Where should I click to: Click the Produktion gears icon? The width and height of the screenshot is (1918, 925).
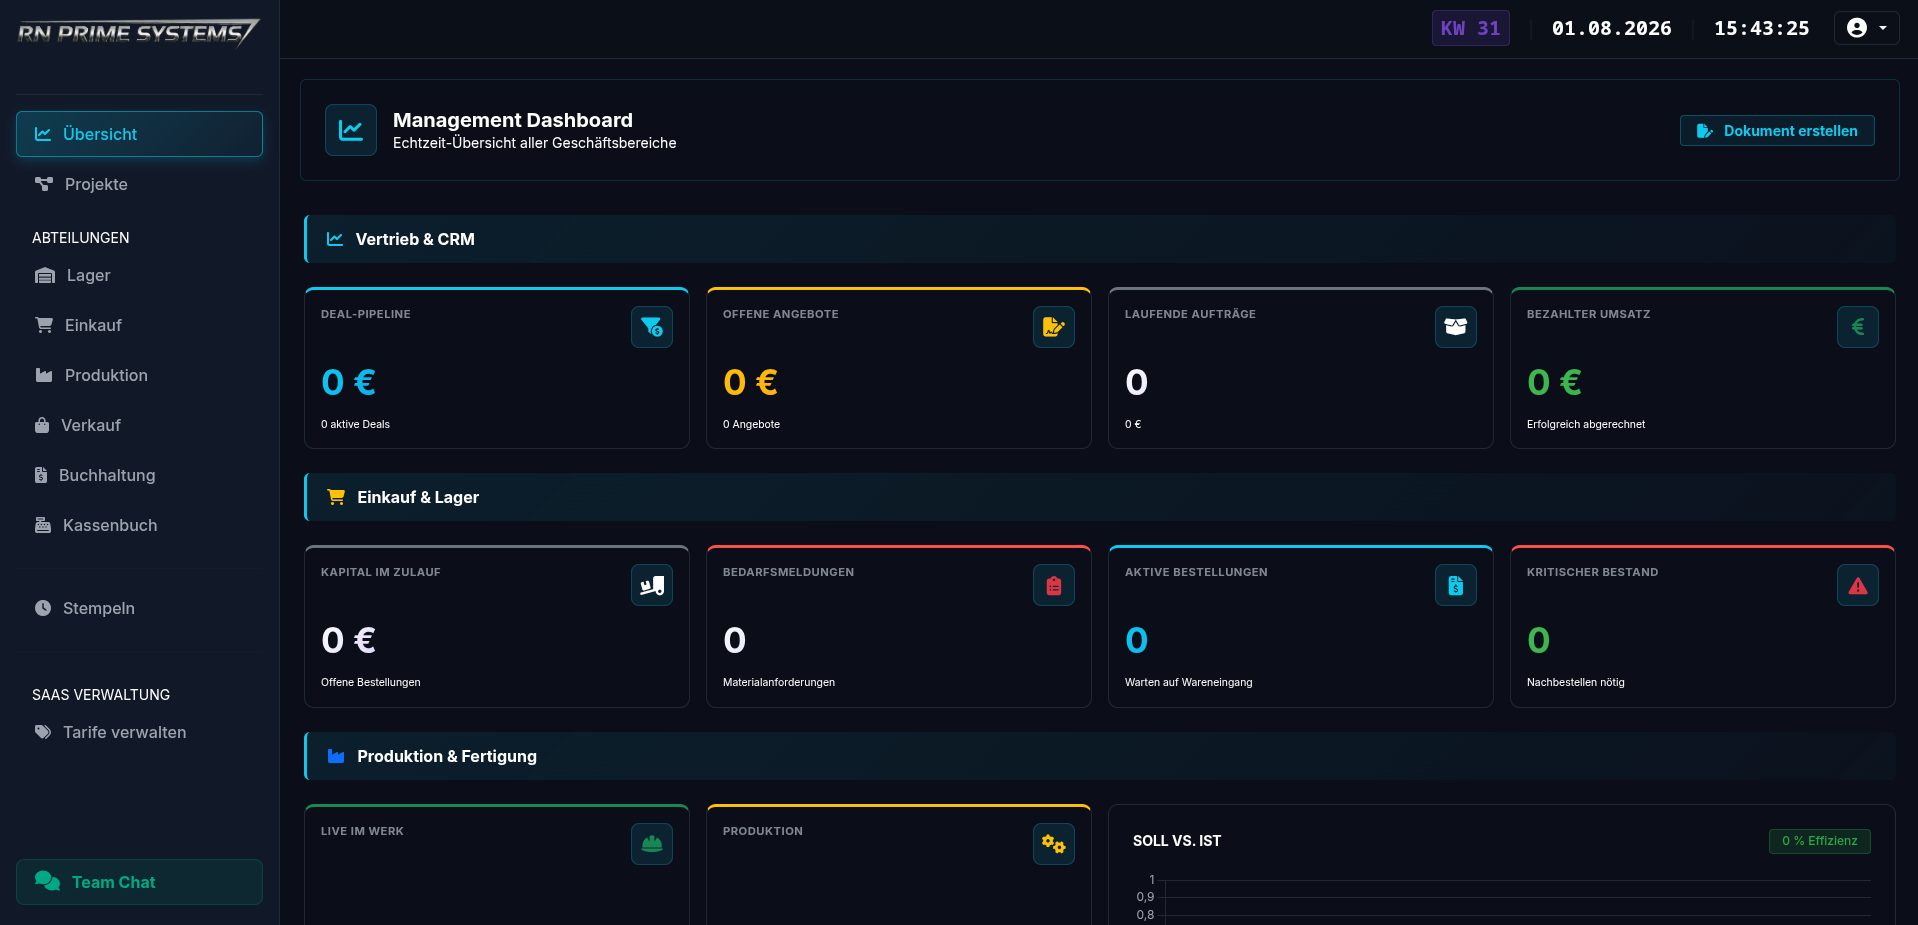(x=1054, y=844)
